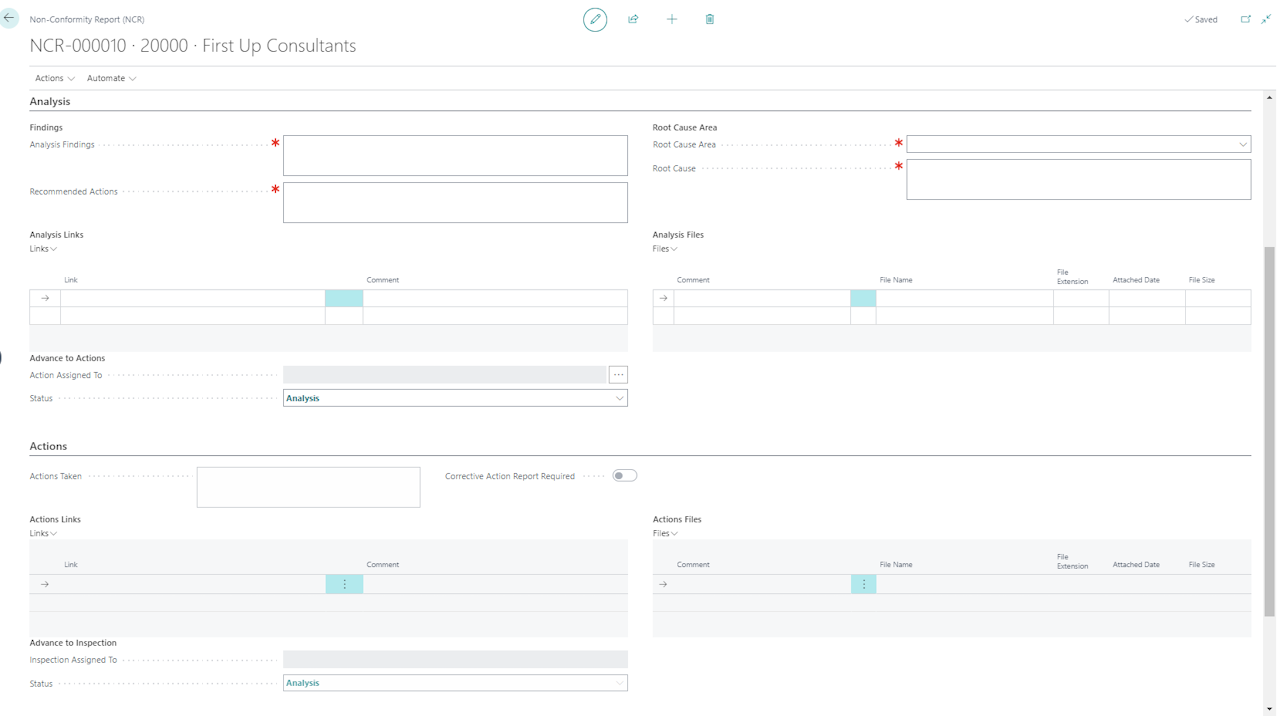
Task: Click the collapse page icon at top right
Action: point(1266,19)
